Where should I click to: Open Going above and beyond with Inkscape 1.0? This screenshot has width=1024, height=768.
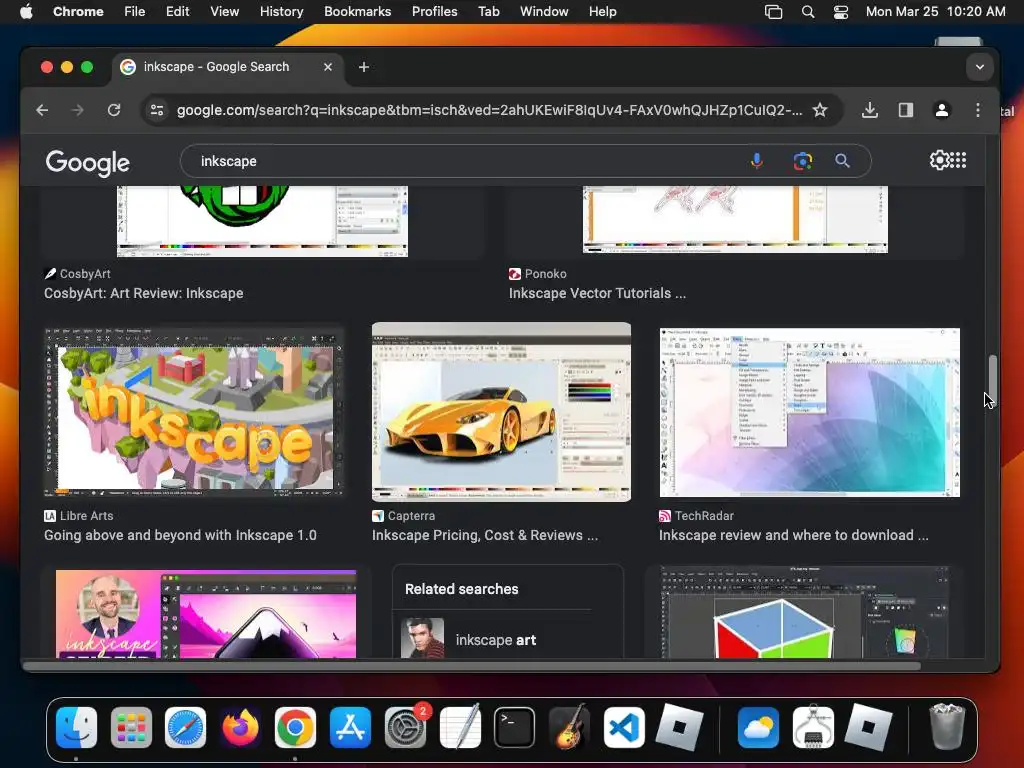180,536
